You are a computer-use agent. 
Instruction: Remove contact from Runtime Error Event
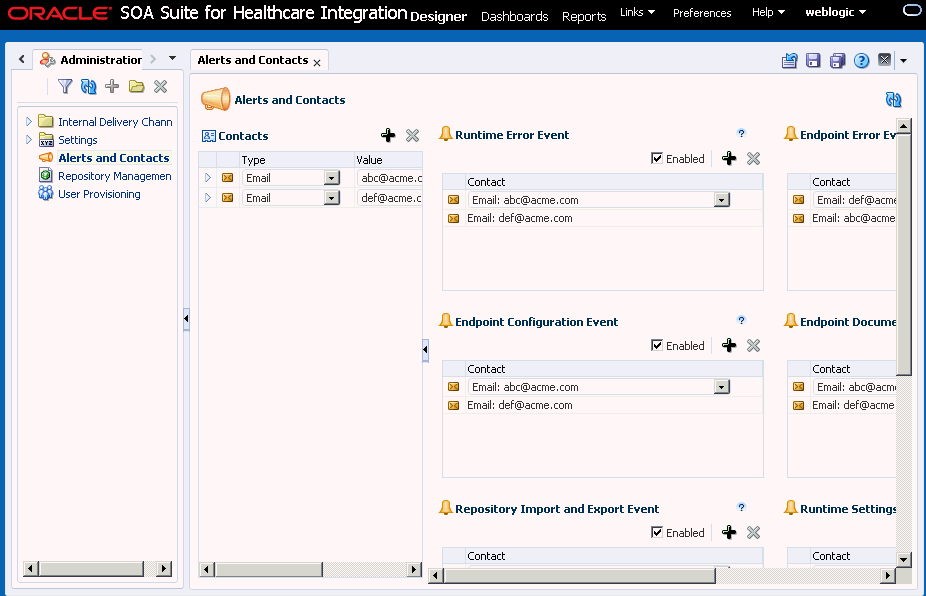pos(753,158)
